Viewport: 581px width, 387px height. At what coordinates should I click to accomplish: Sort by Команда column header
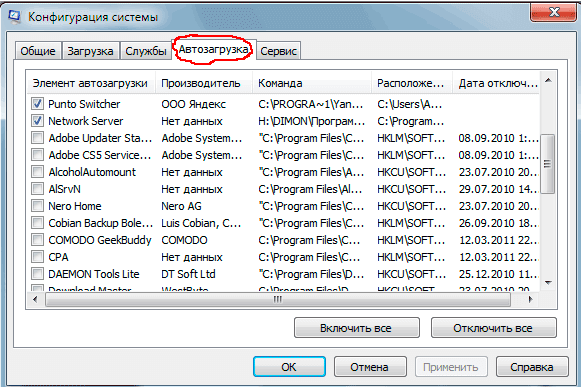(x=312, y=83)
